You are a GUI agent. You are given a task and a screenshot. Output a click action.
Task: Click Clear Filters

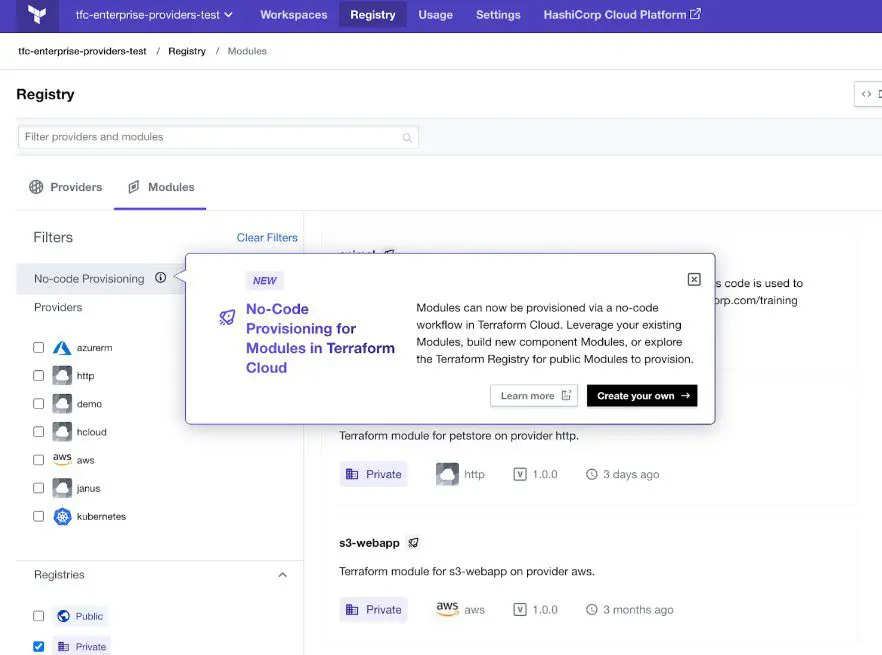coord(267,237)
